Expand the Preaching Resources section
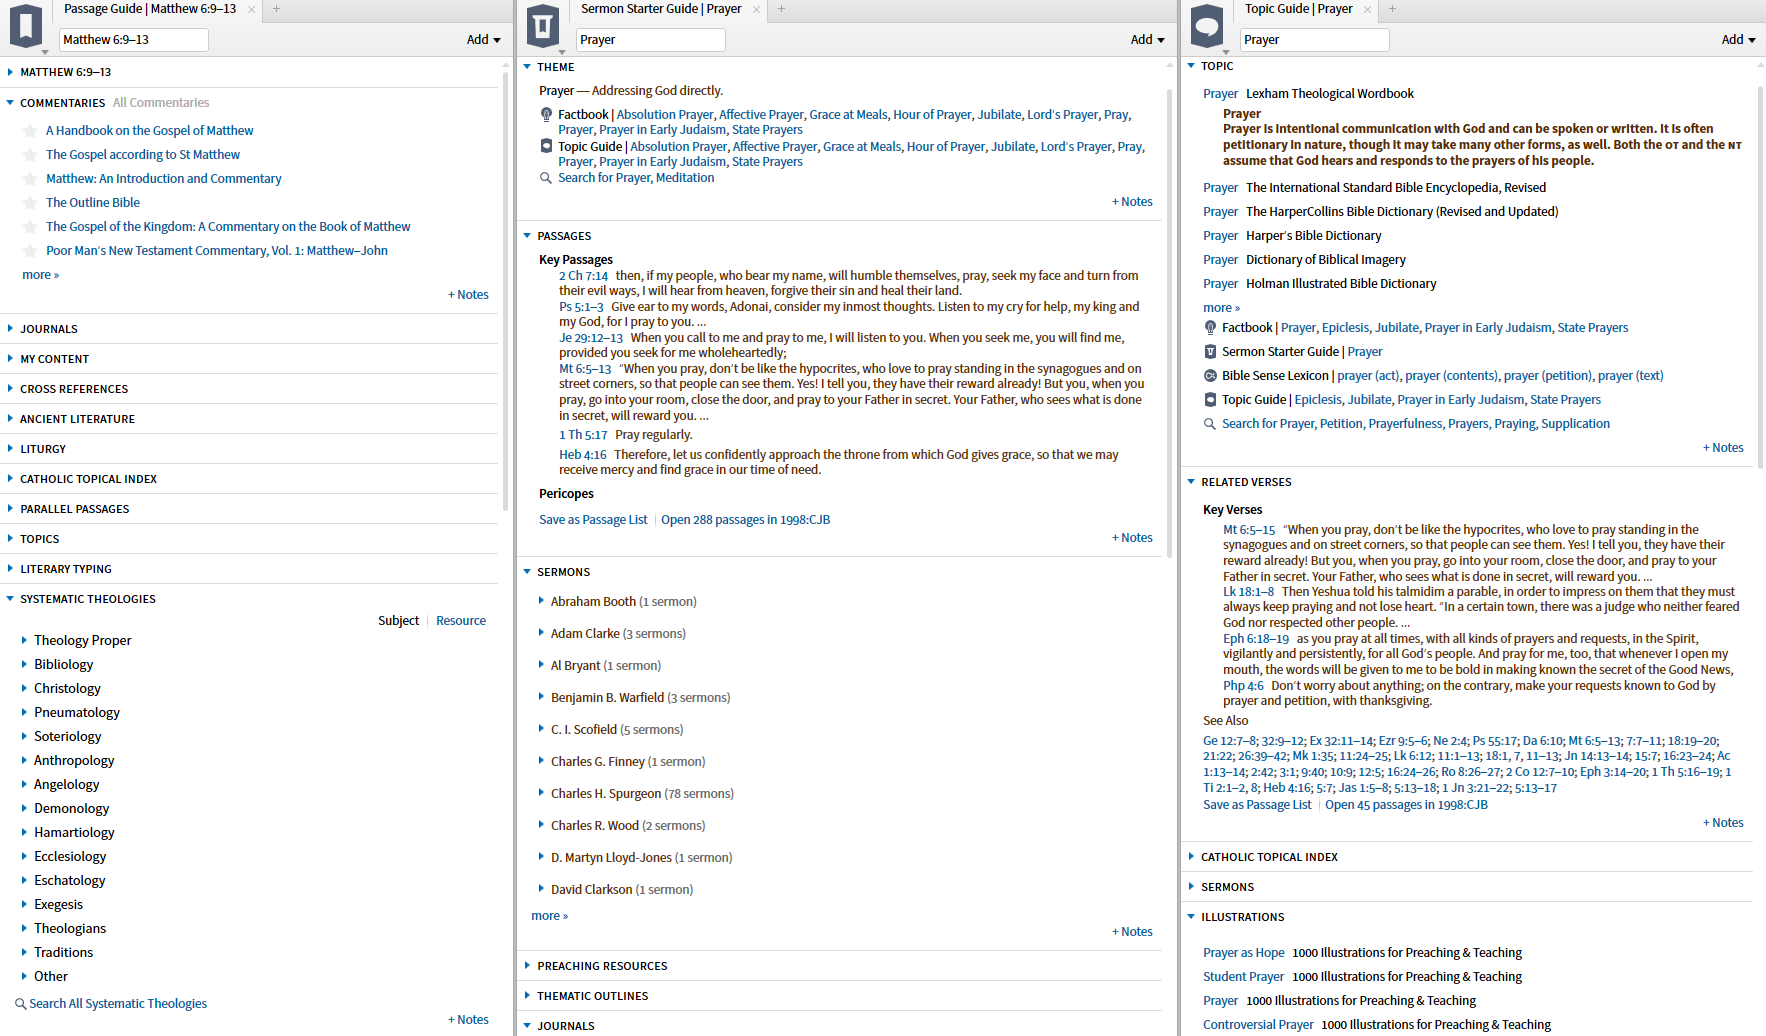Viewport: 1766px width, 1036px height. point(527,966)
